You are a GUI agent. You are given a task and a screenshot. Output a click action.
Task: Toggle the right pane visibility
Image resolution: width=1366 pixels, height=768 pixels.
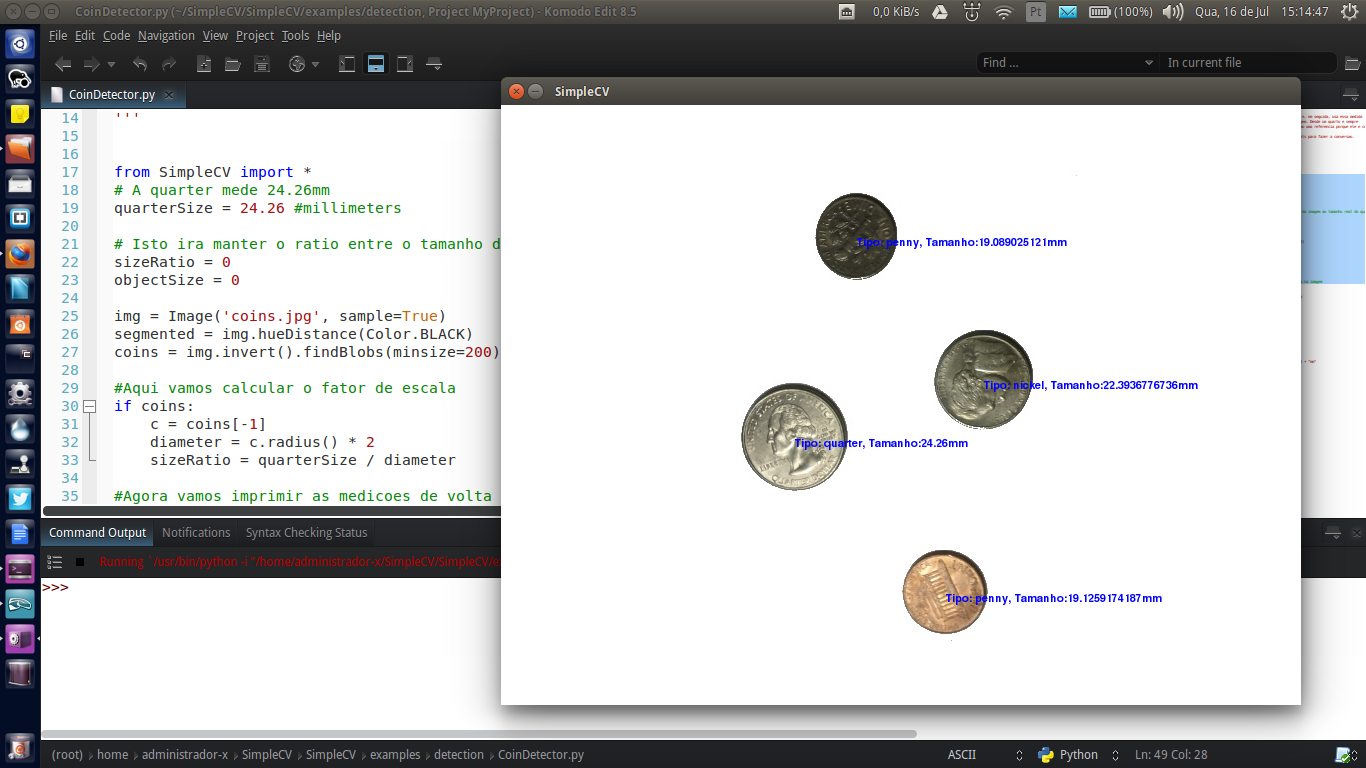[x=403, y=63]
